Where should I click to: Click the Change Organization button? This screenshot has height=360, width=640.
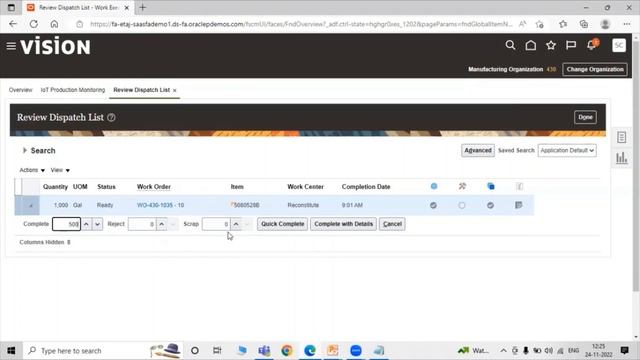tap(595, 69)
